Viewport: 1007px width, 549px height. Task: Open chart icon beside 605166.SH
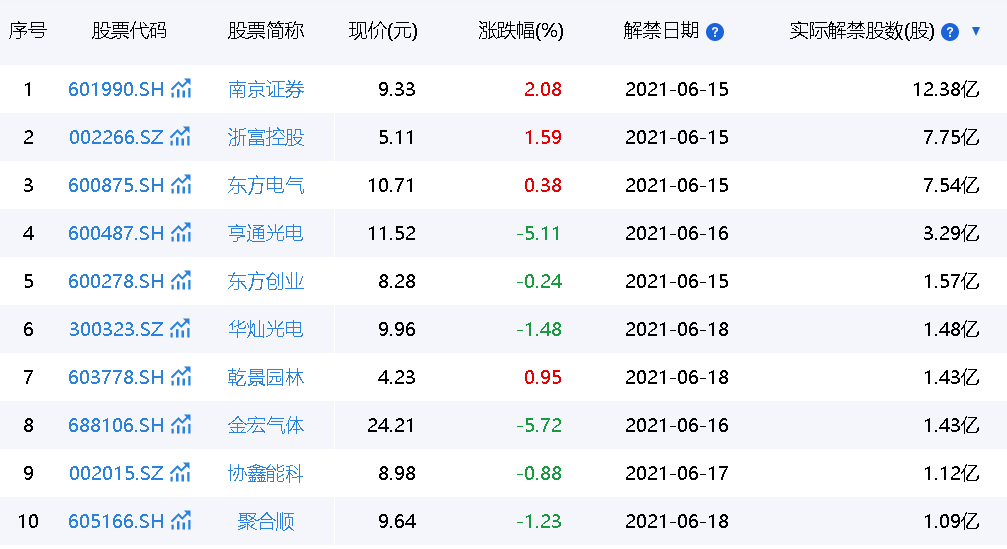(181, 521)
